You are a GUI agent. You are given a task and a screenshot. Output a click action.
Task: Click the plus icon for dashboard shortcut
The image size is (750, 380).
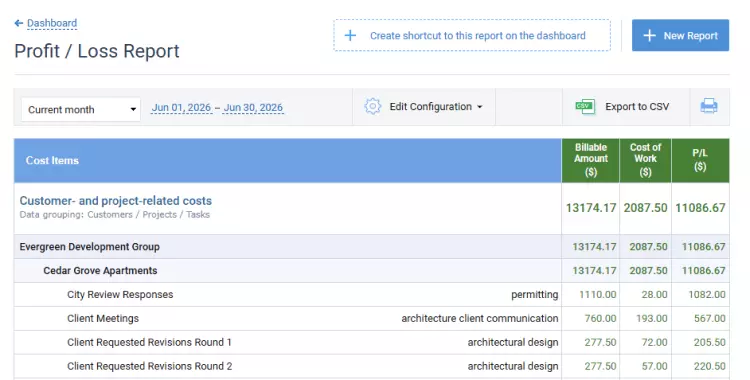[x=350, y=35]
